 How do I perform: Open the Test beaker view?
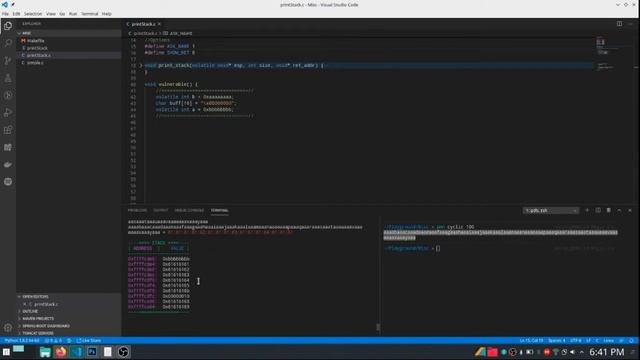point(8,78)
